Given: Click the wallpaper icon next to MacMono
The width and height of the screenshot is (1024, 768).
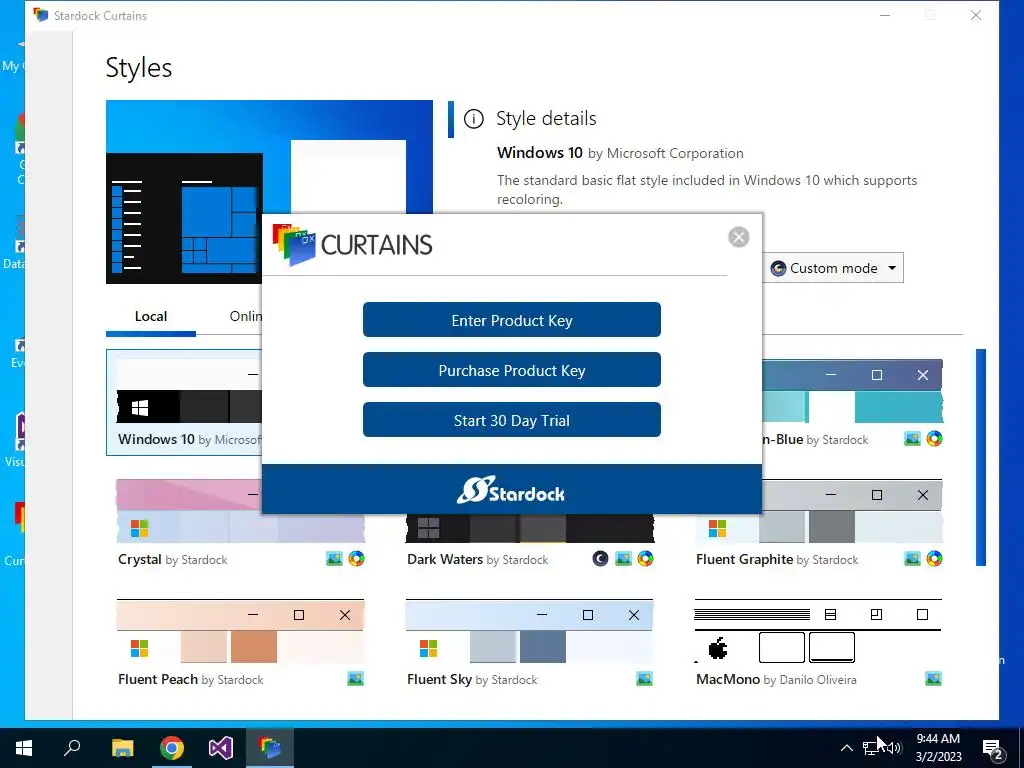Looking at the screenshot, I should (934, 679).
